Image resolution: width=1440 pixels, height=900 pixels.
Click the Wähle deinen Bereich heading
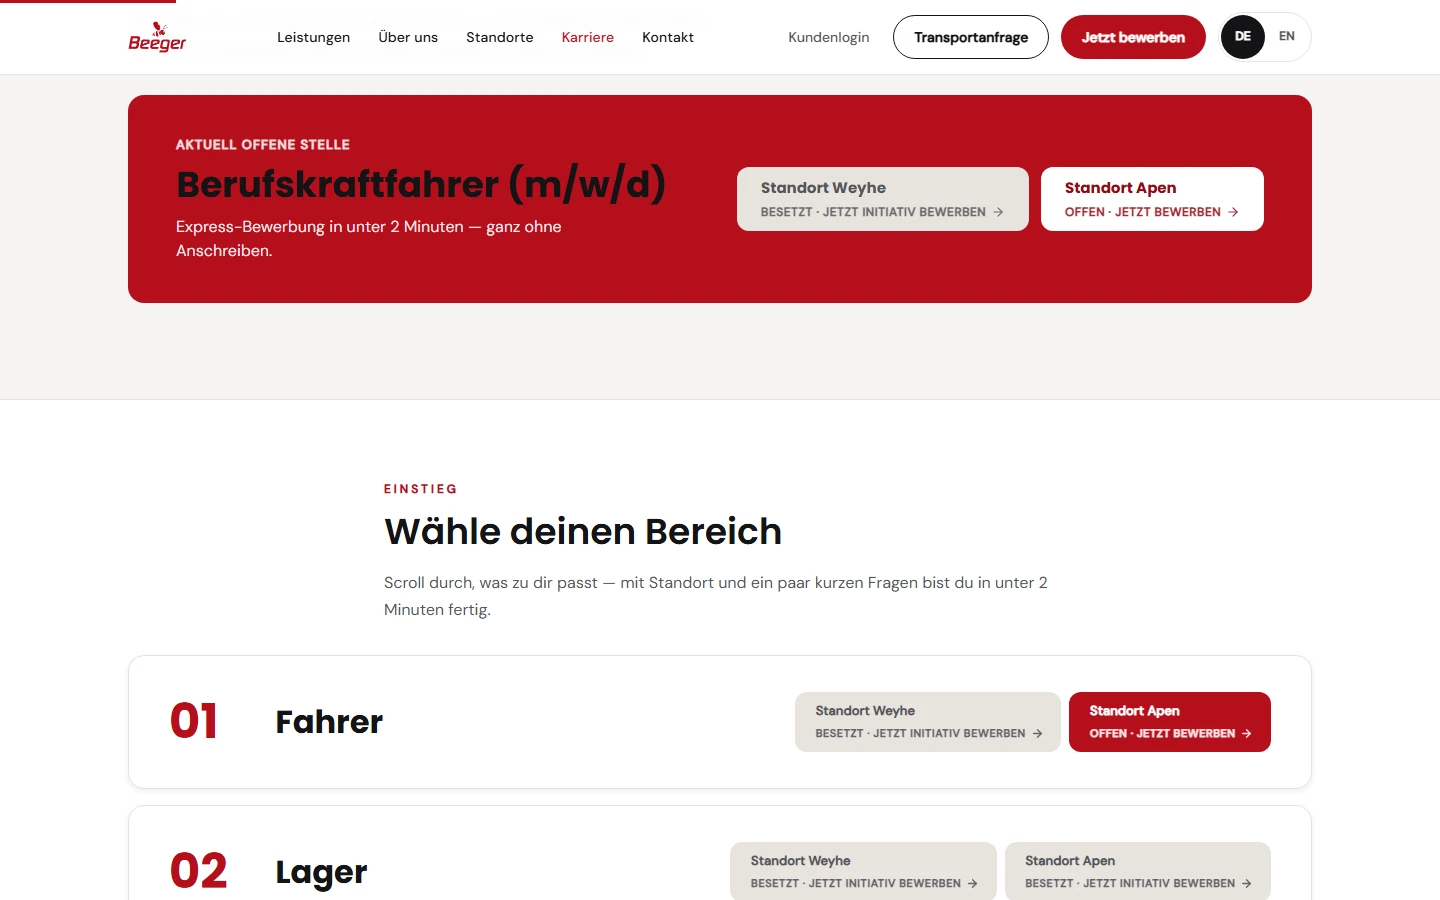[x=583, y=531]
